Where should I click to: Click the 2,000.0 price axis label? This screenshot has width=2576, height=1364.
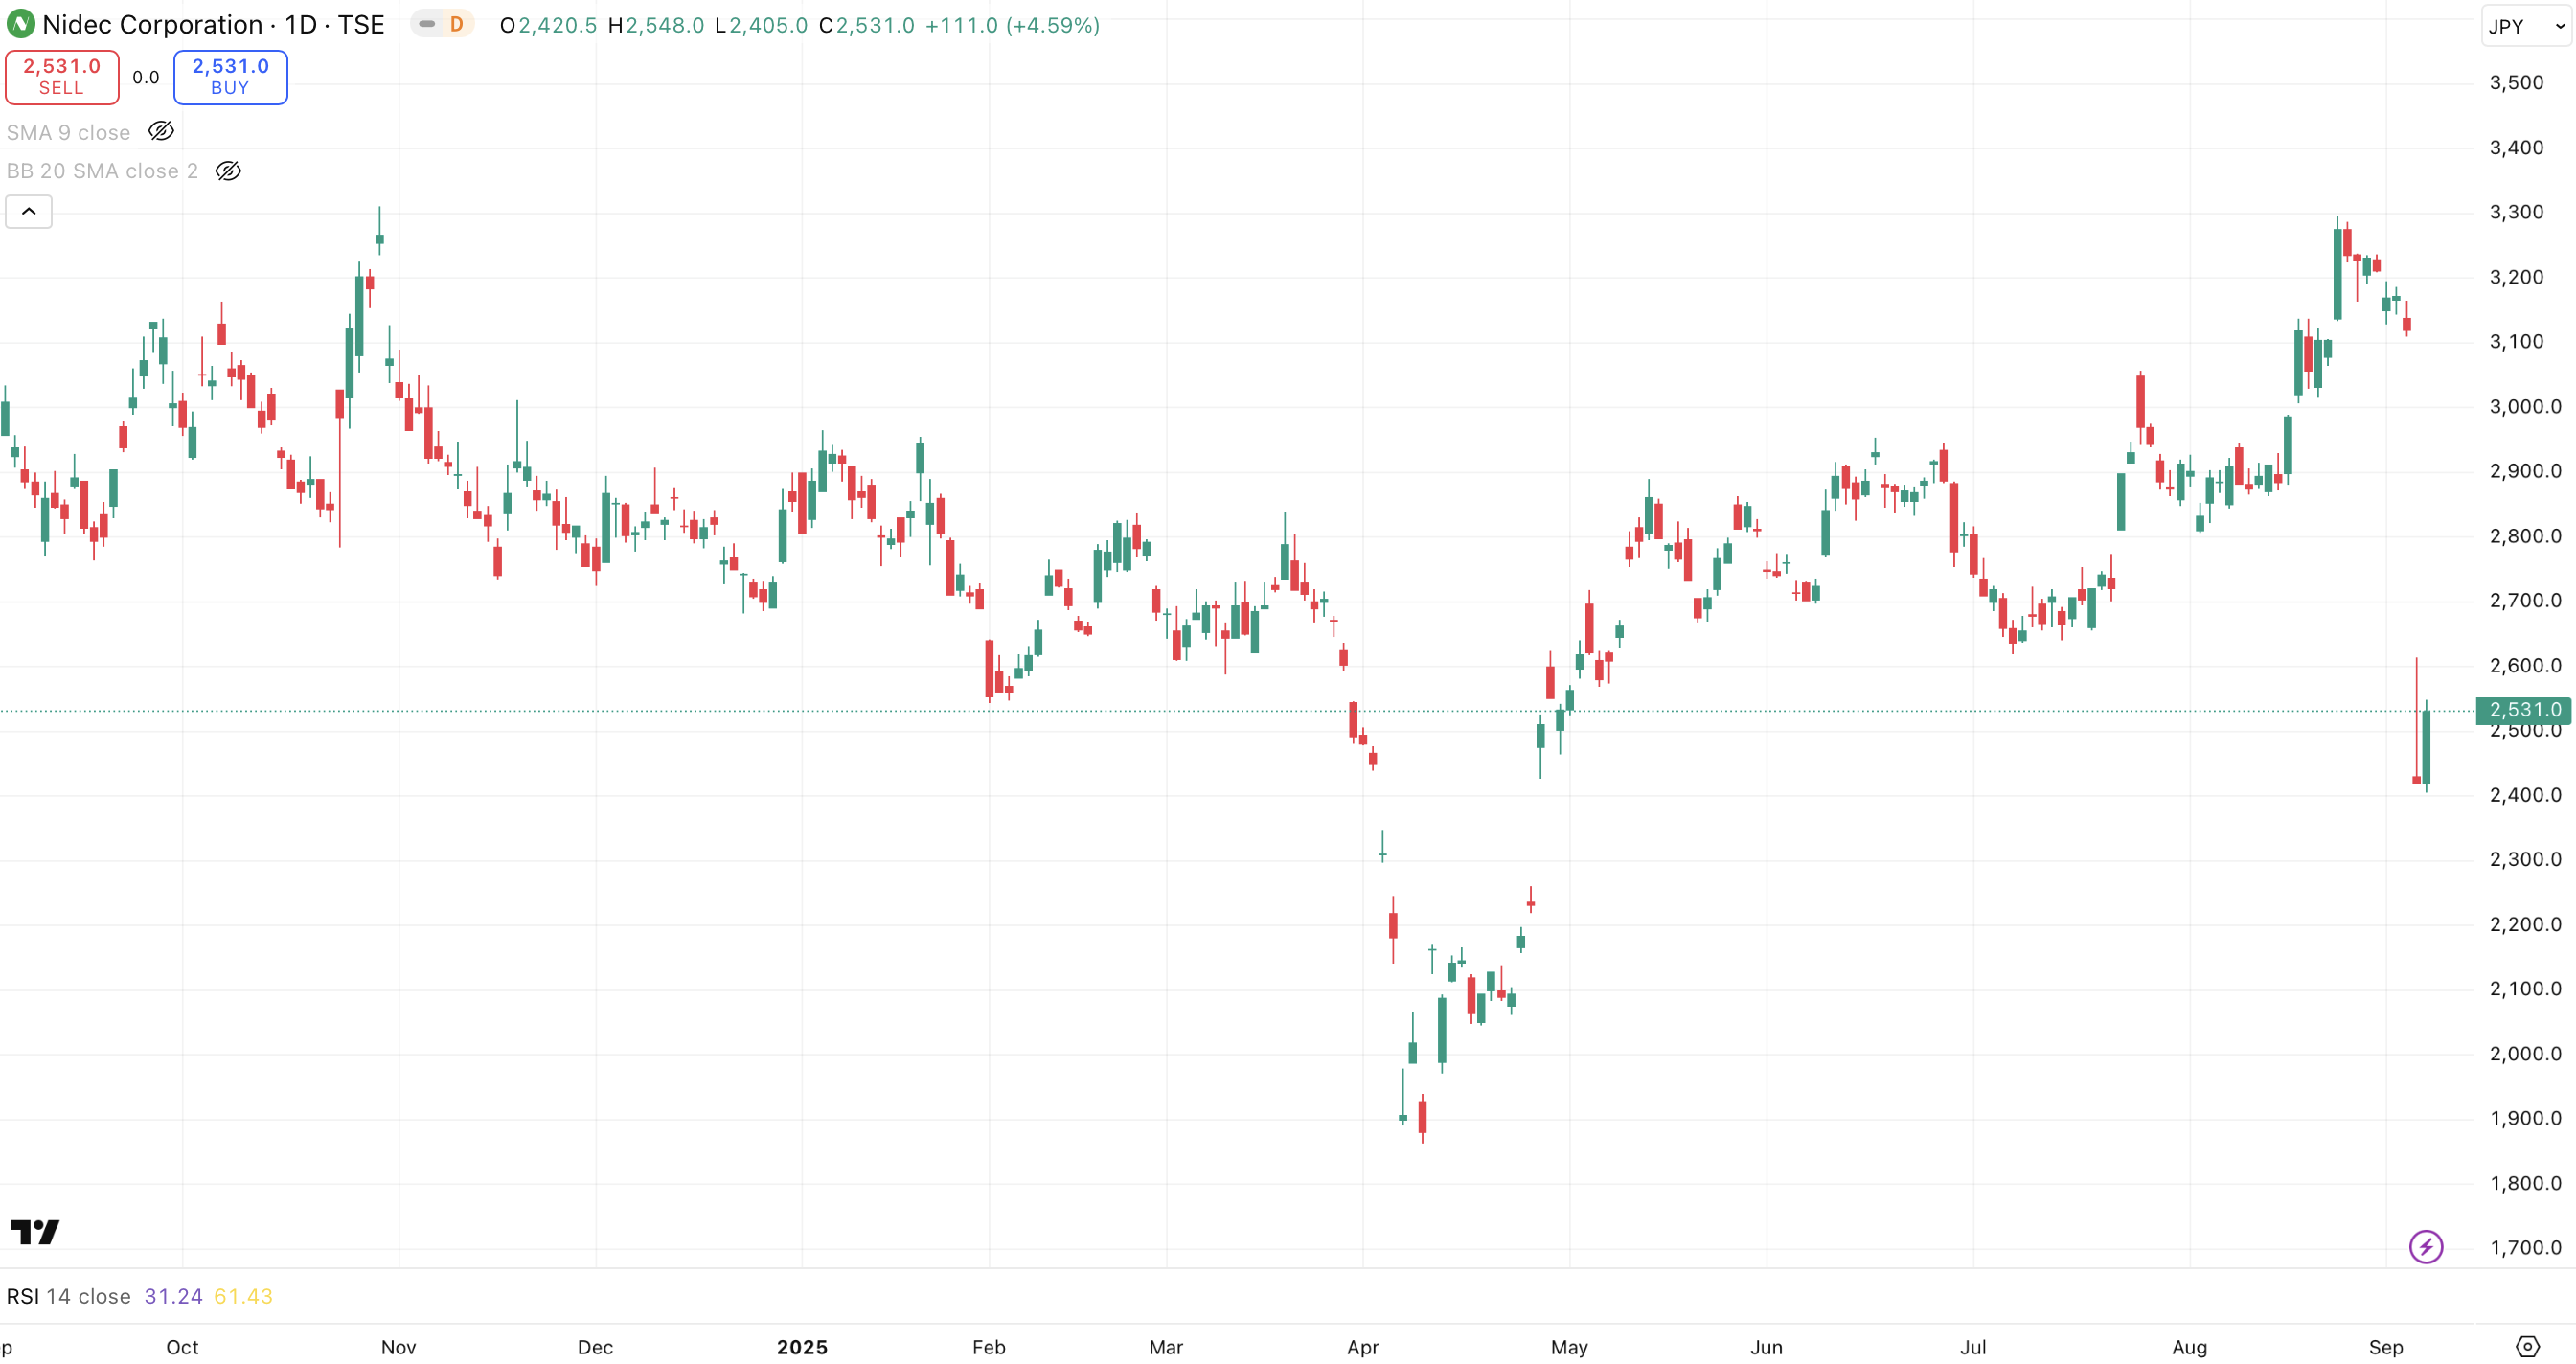click(x=2525, y=1053)
